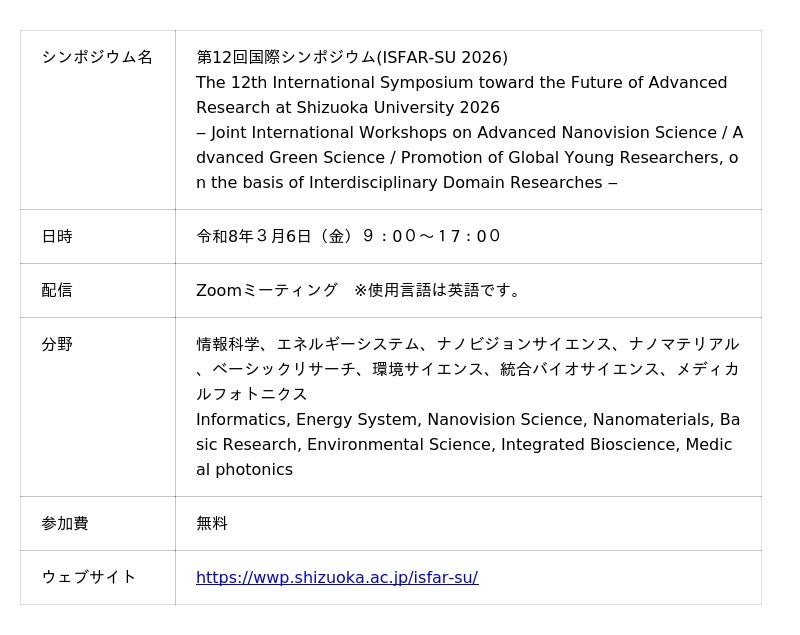Screen dimensions: 800x635
Task: Click the time range 9:00～17:00
Action: (x=431, y=236)
